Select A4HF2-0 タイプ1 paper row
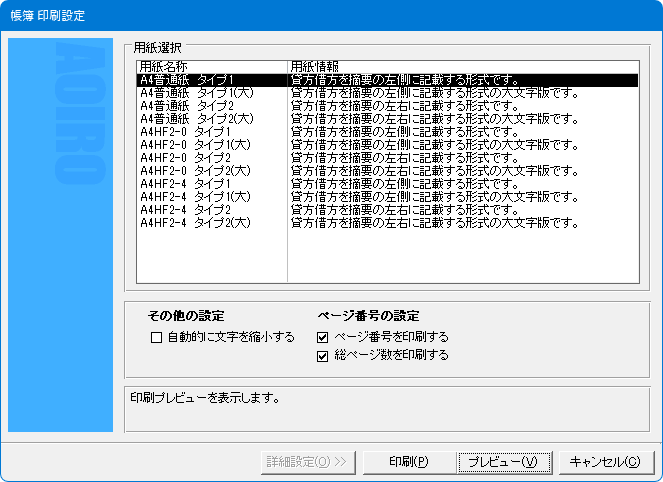 (185, 131)
